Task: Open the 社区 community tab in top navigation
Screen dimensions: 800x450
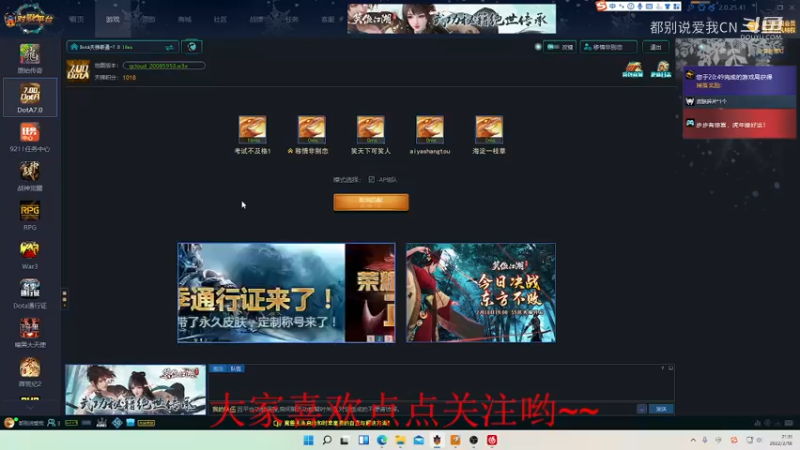Action: pyautogui.click(x=220, y=19)
